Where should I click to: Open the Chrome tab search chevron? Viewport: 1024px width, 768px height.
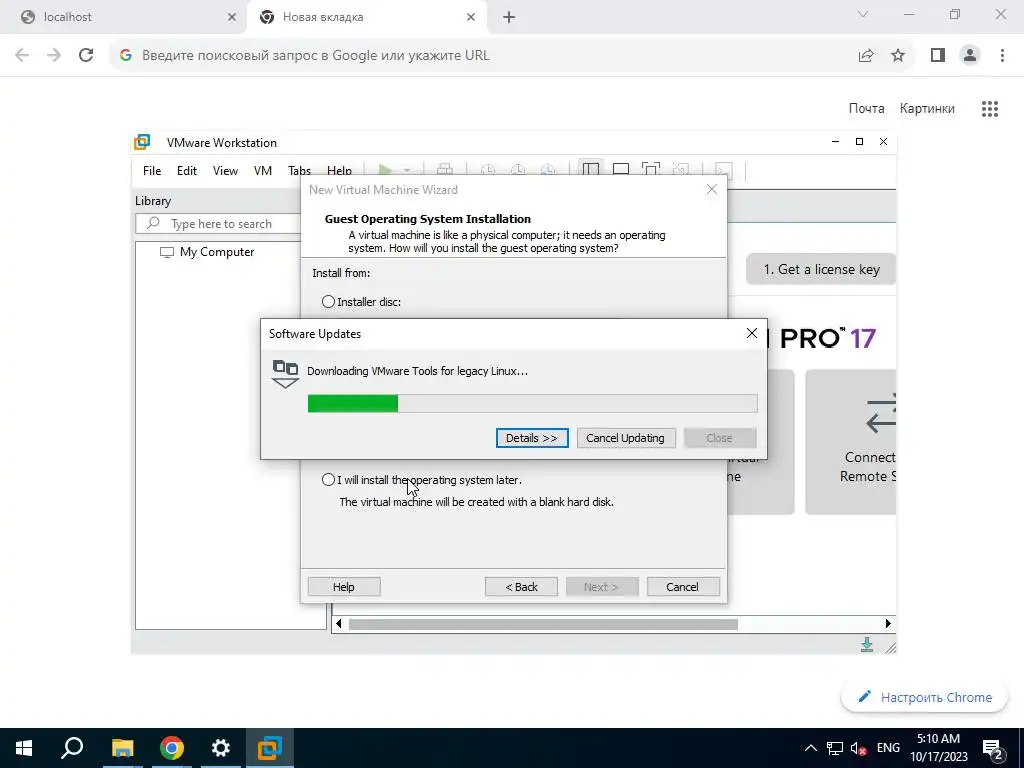point(863,14)
